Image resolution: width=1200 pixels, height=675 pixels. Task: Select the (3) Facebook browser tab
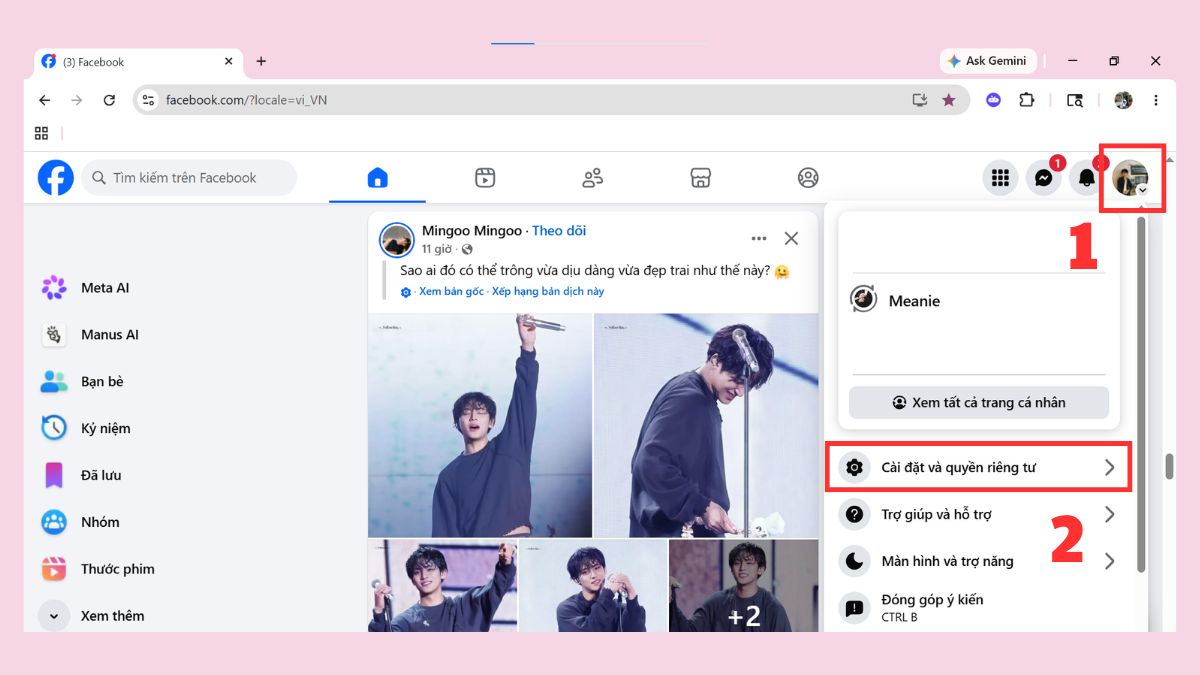pyautogui.click(x=139, y=61)
